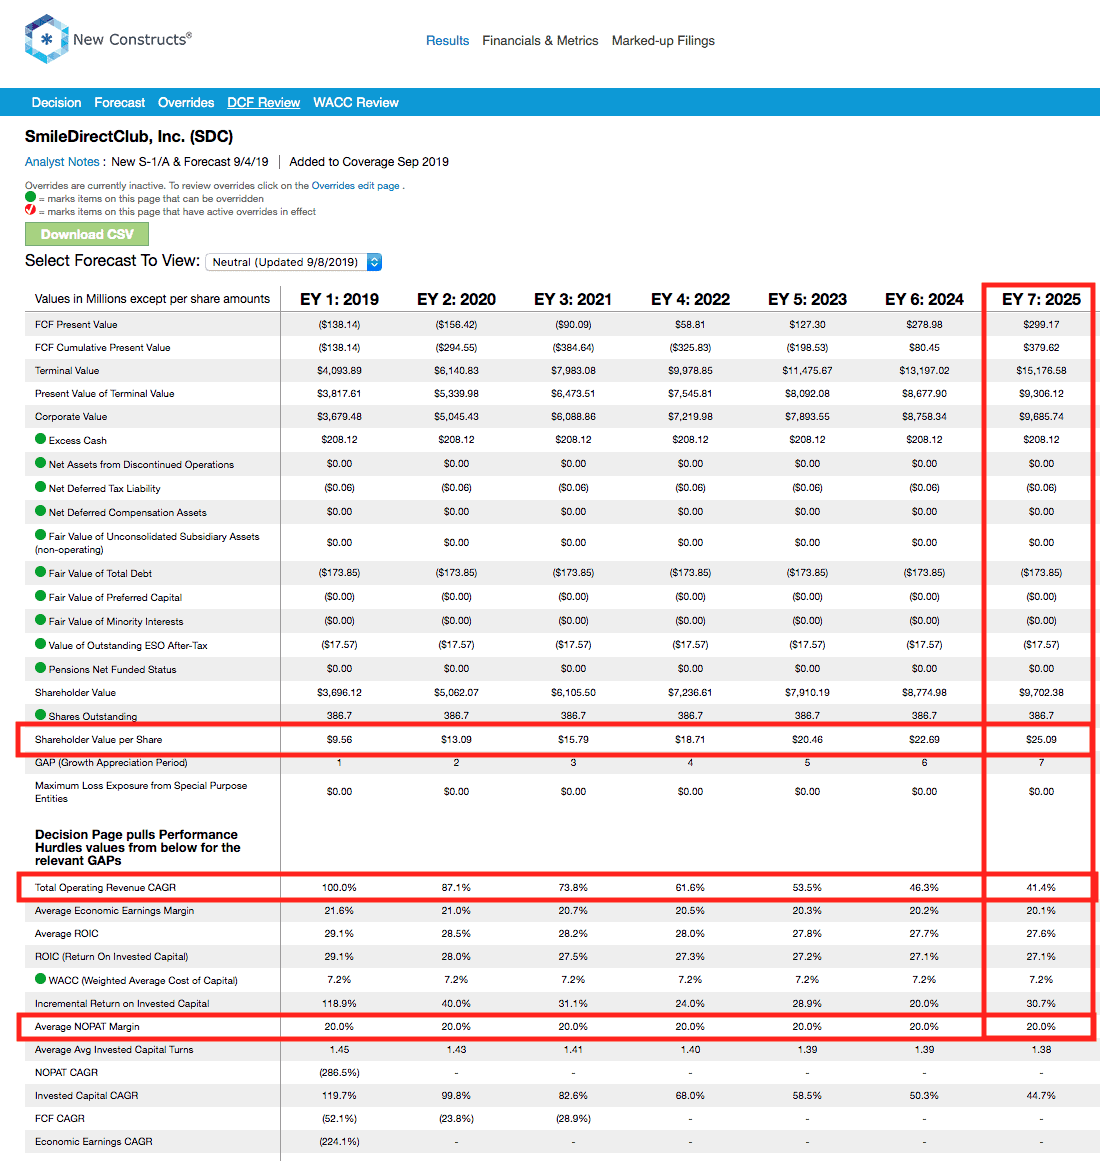Click the Download CSV button

(87, 234)
